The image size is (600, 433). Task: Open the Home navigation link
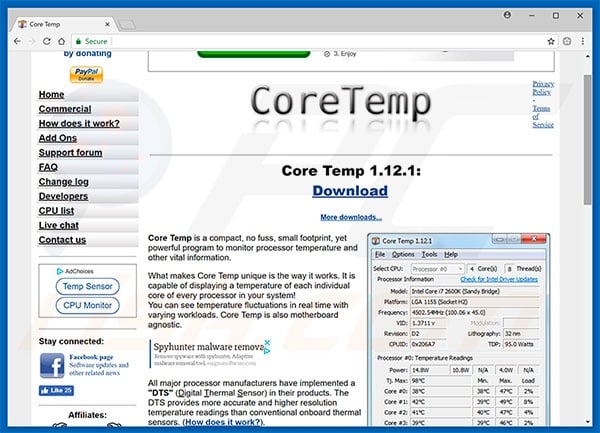tap(51, 94)
